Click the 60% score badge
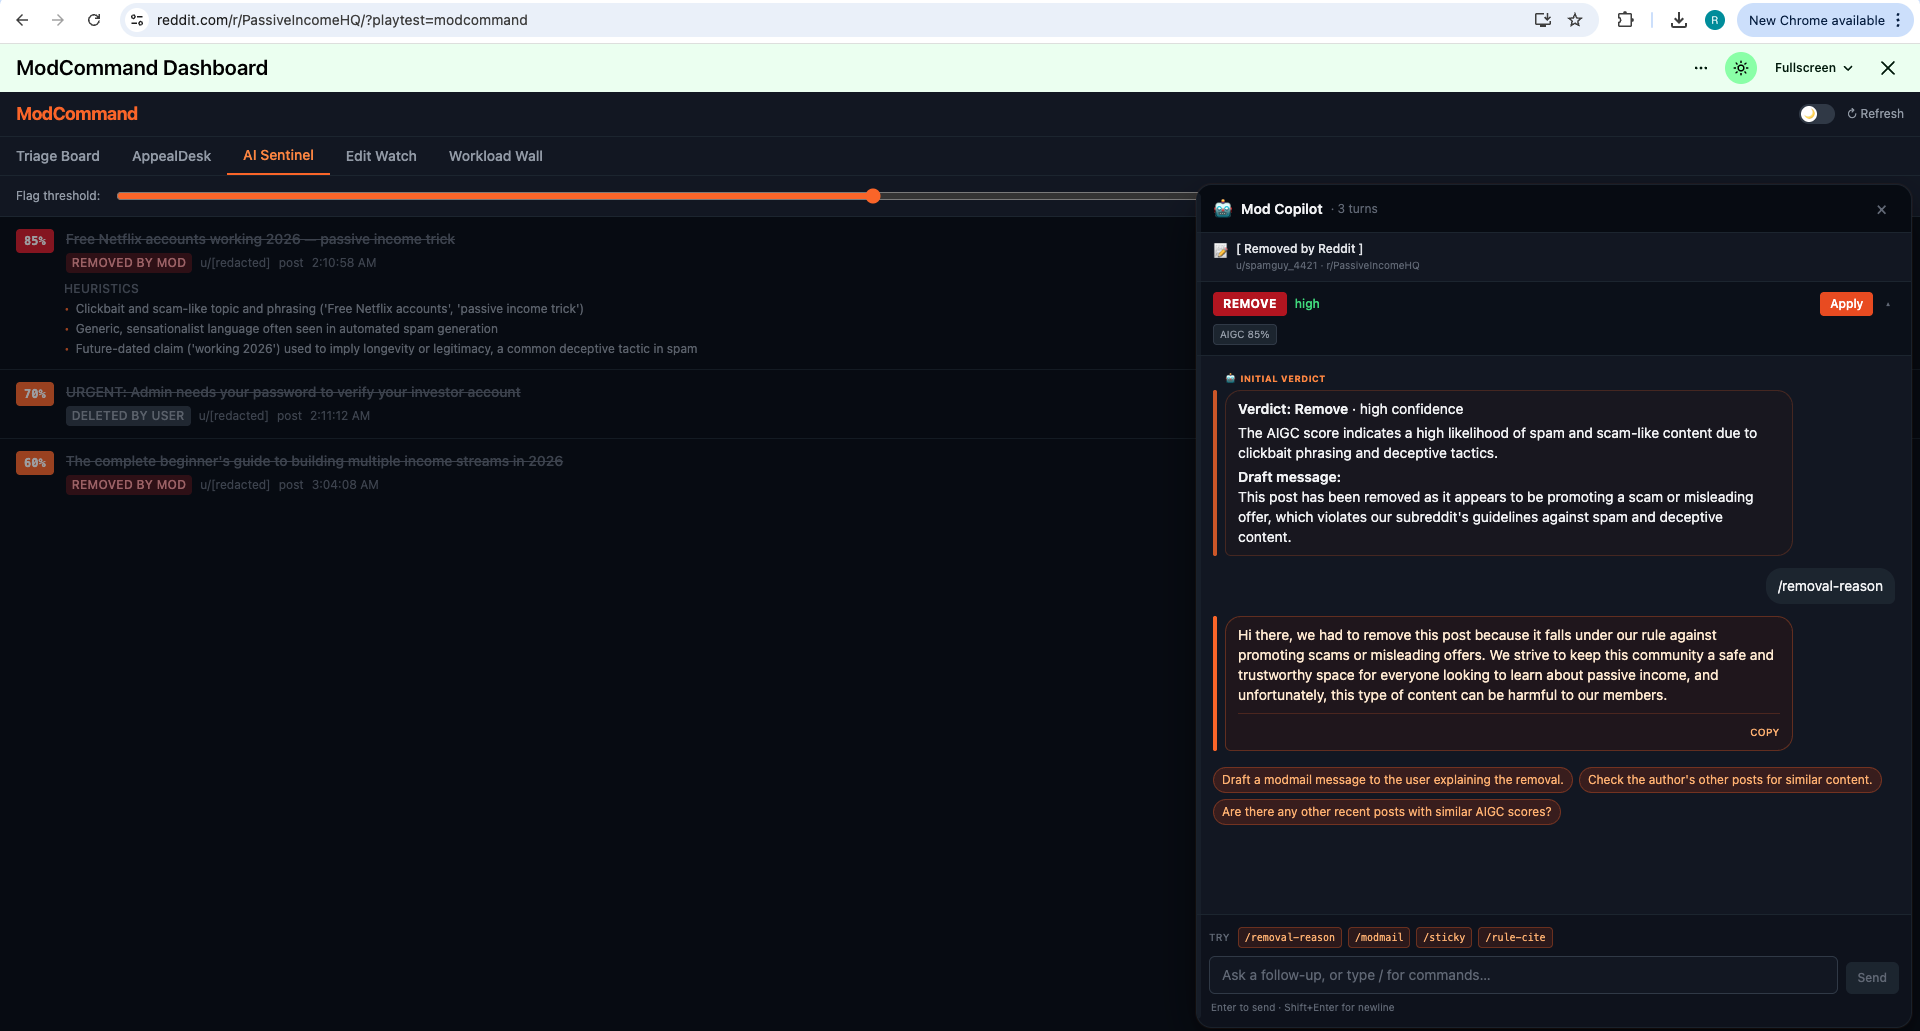Screen dimensions: 1920x1031 pyautogui.click(x=35, y=463)
